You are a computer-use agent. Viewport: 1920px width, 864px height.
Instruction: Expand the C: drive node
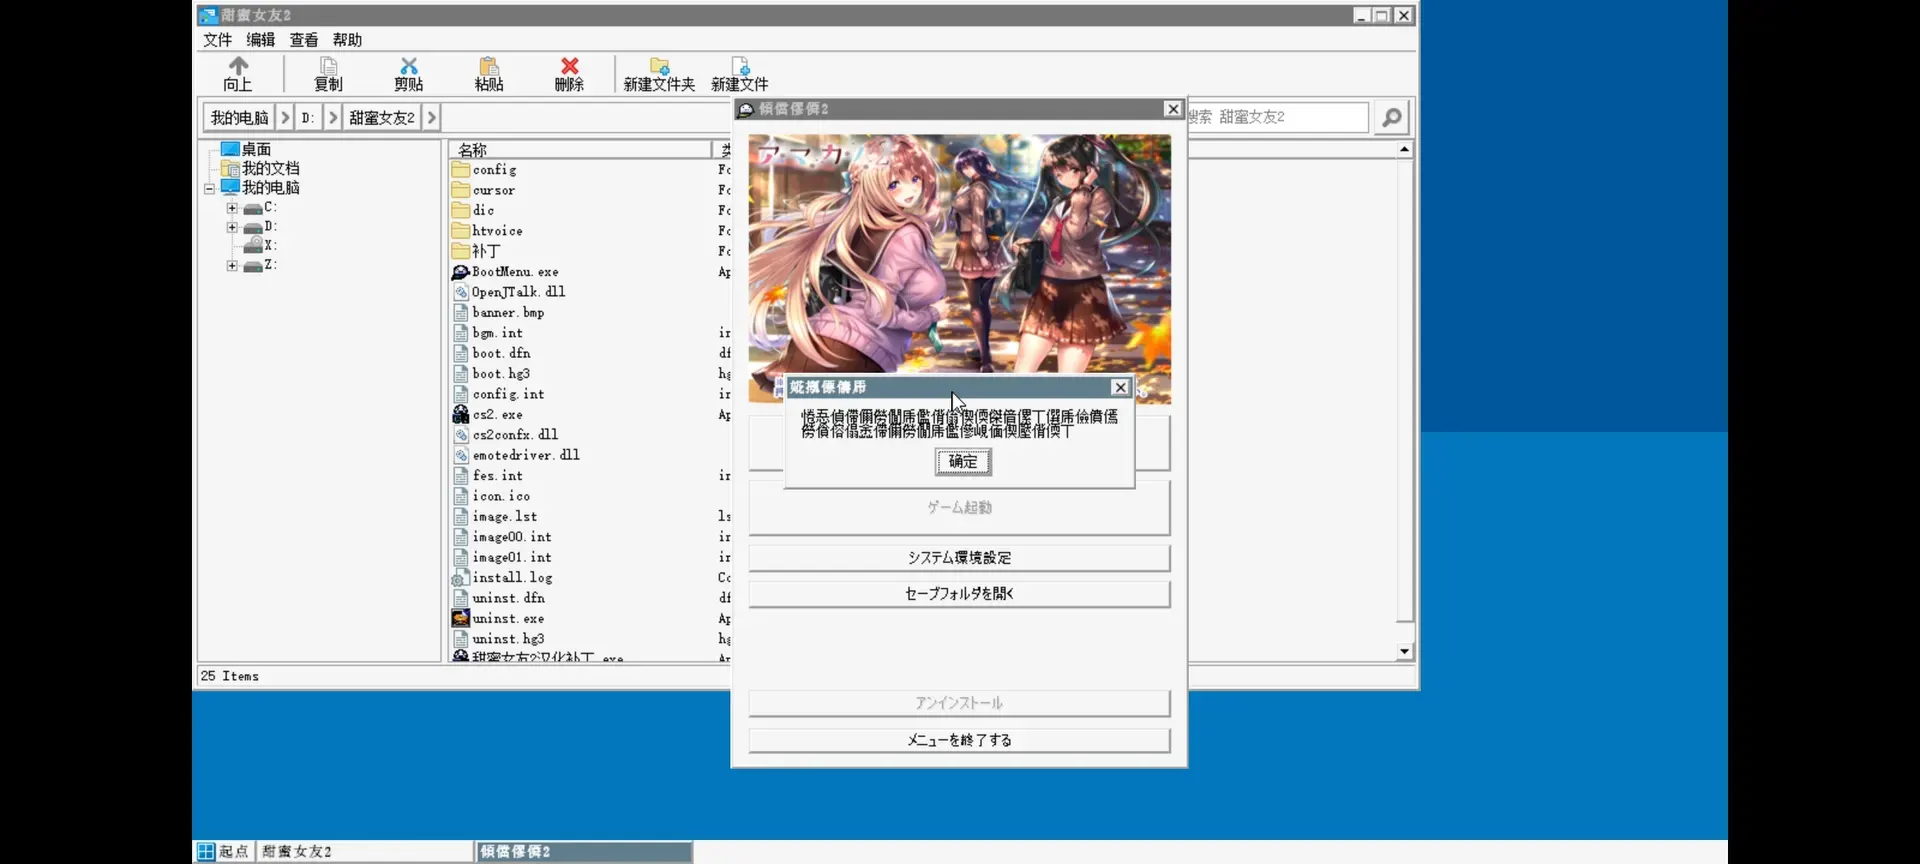pos(232,208)
